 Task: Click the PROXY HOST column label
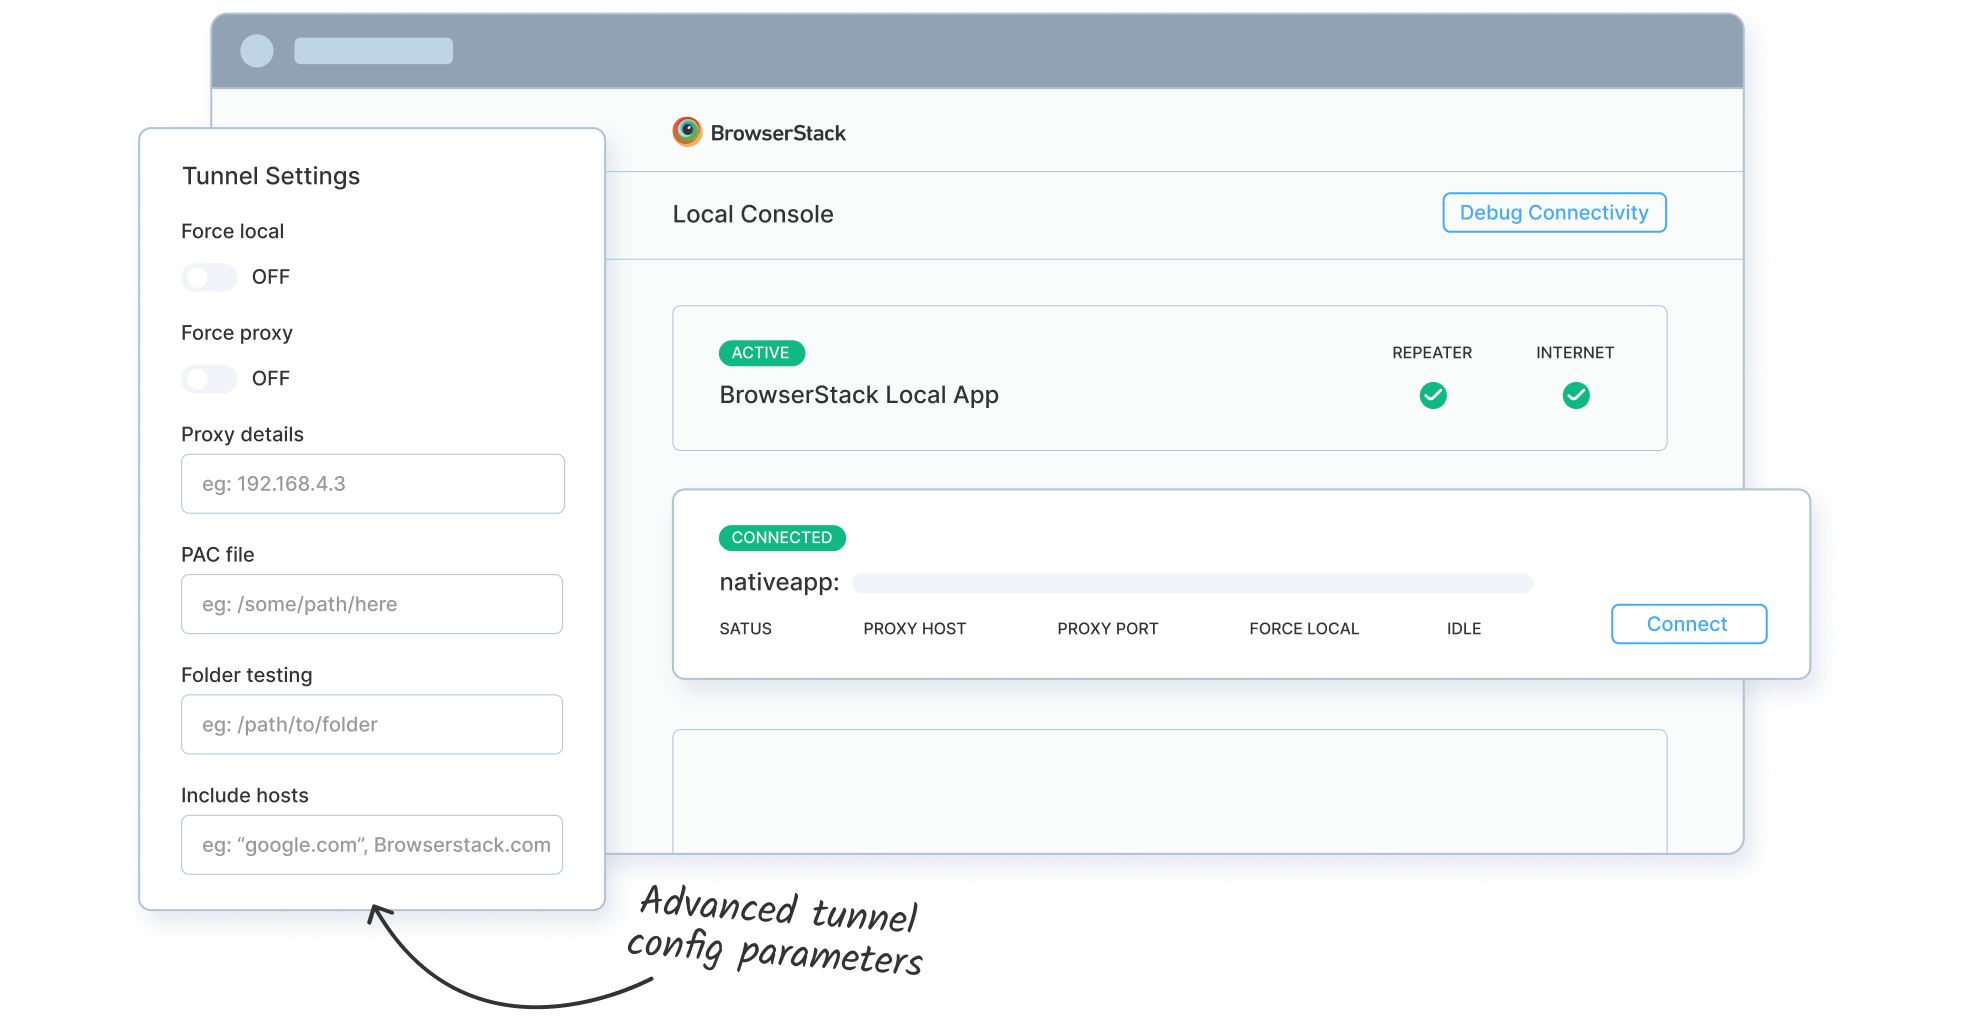(x=915, y=629)
